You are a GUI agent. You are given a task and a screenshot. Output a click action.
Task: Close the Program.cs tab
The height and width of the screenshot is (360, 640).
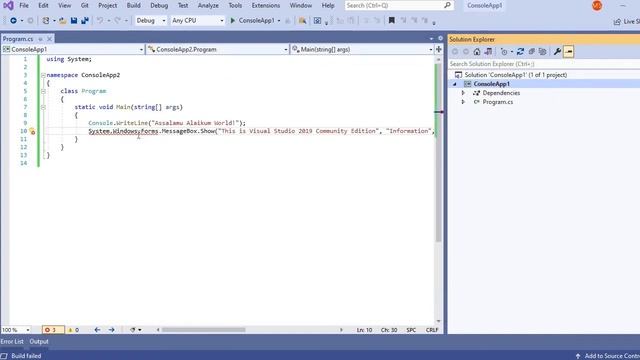click(x=49, y=39)
